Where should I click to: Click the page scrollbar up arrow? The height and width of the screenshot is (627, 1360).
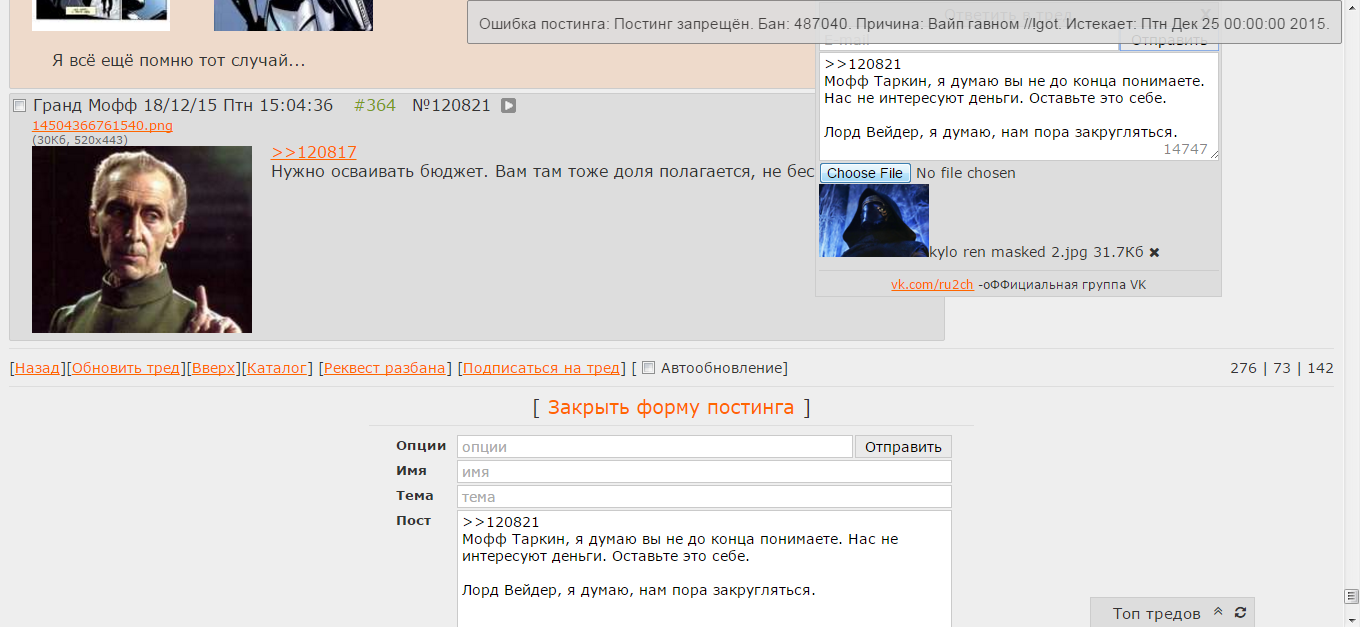pyautogui.click(x=1351, y=8)
